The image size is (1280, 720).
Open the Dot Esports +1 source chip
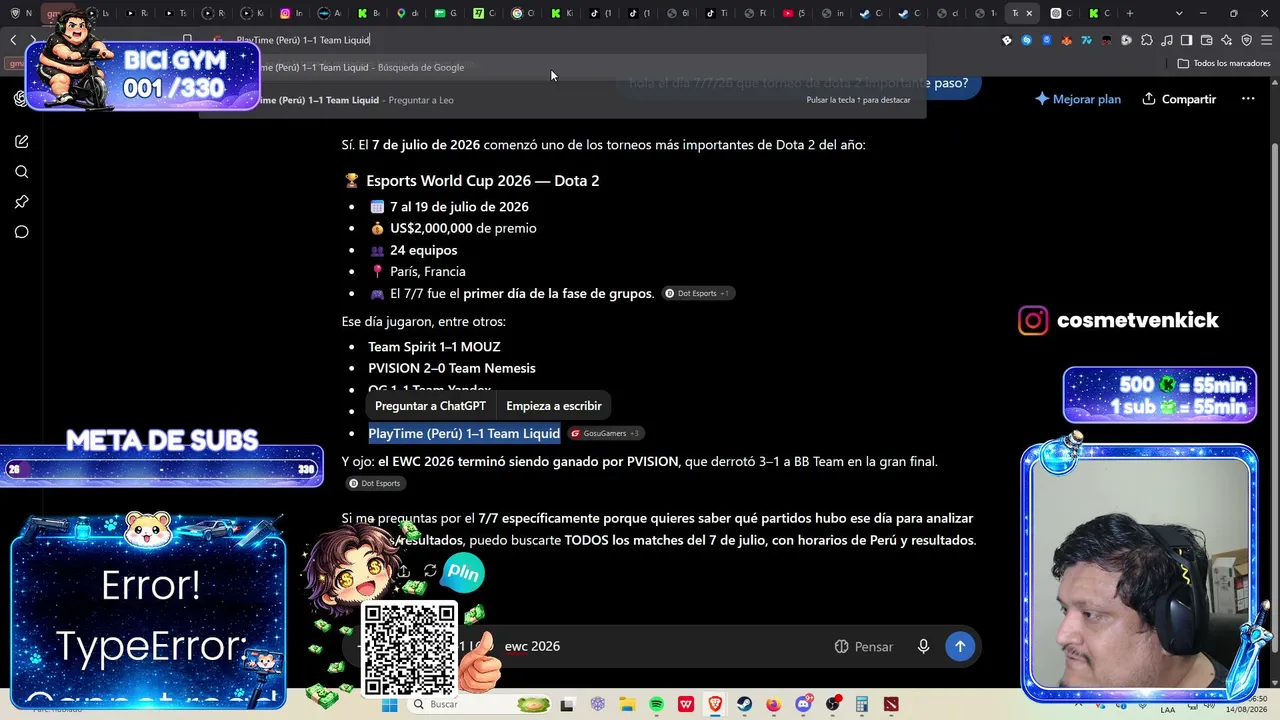point(698,293)
